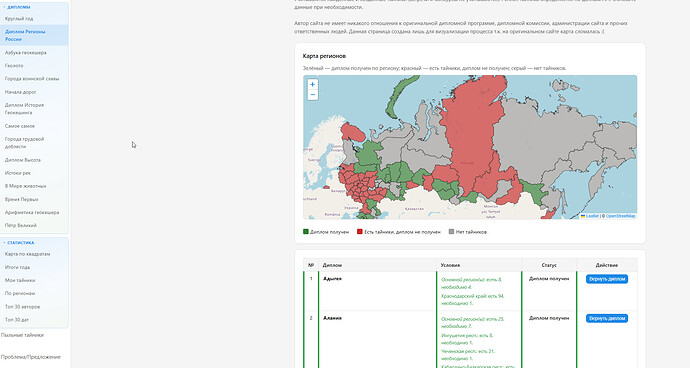The height and width of the screenshot is (368, 690).
Task: Open the 'Пыльные тайники' link
Action: tap(22, 335)
